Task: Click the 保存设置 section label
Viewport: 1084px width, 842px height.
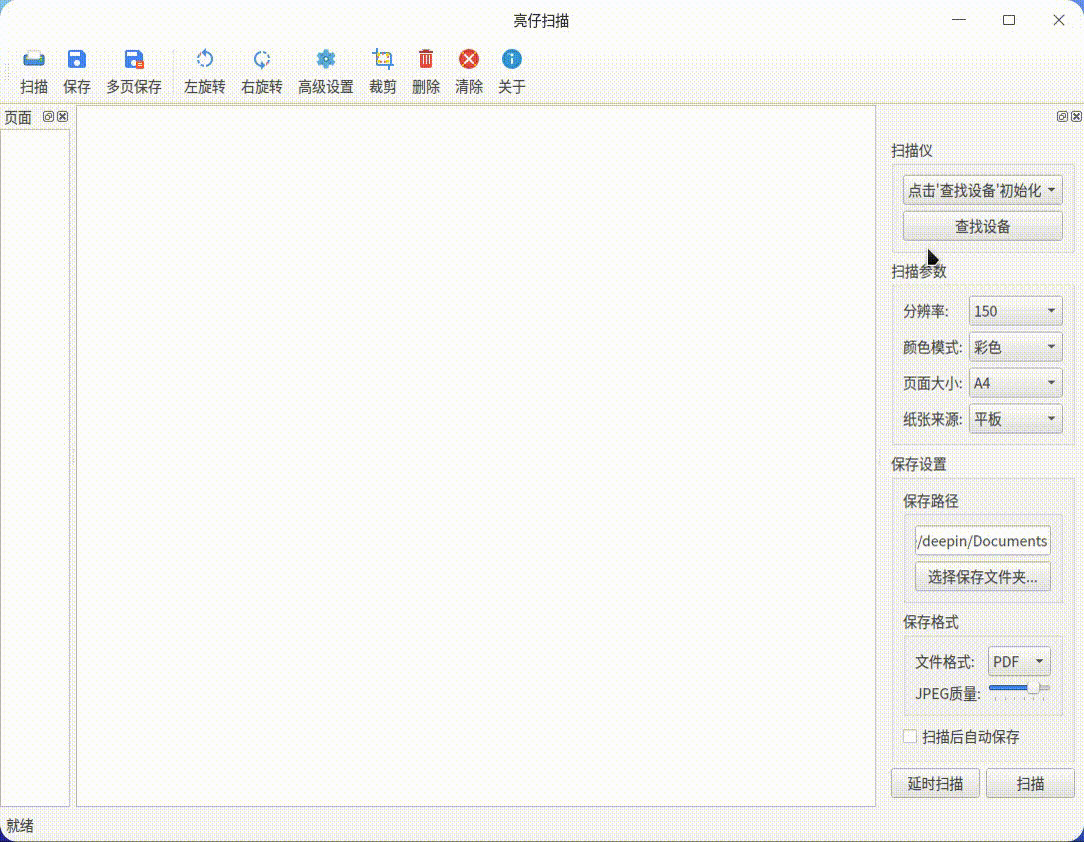Action: pyautogui.click(x=919, y=464)
